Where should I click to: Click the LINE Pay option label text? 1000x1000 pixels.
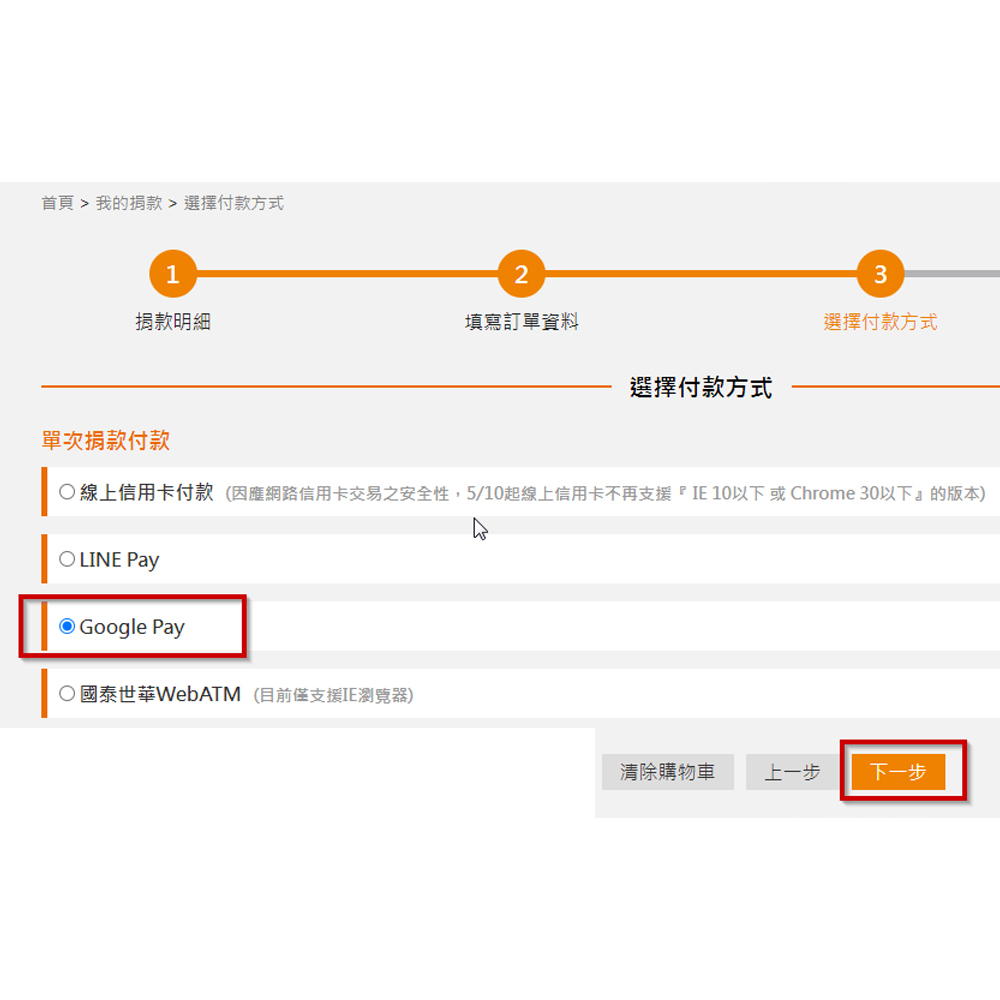[x=119, y=560]
